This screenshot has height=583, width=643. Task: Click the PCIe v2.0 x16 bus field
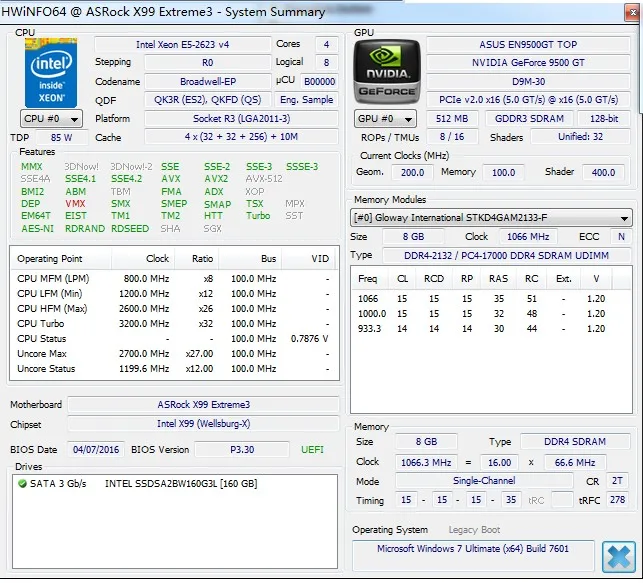pos(528,100)
